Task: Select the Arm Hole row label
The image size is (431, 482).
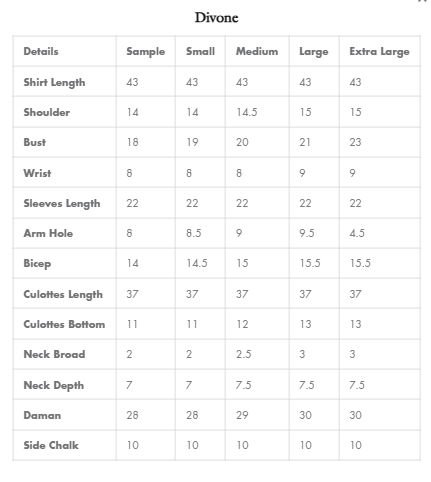Action: 48,233
